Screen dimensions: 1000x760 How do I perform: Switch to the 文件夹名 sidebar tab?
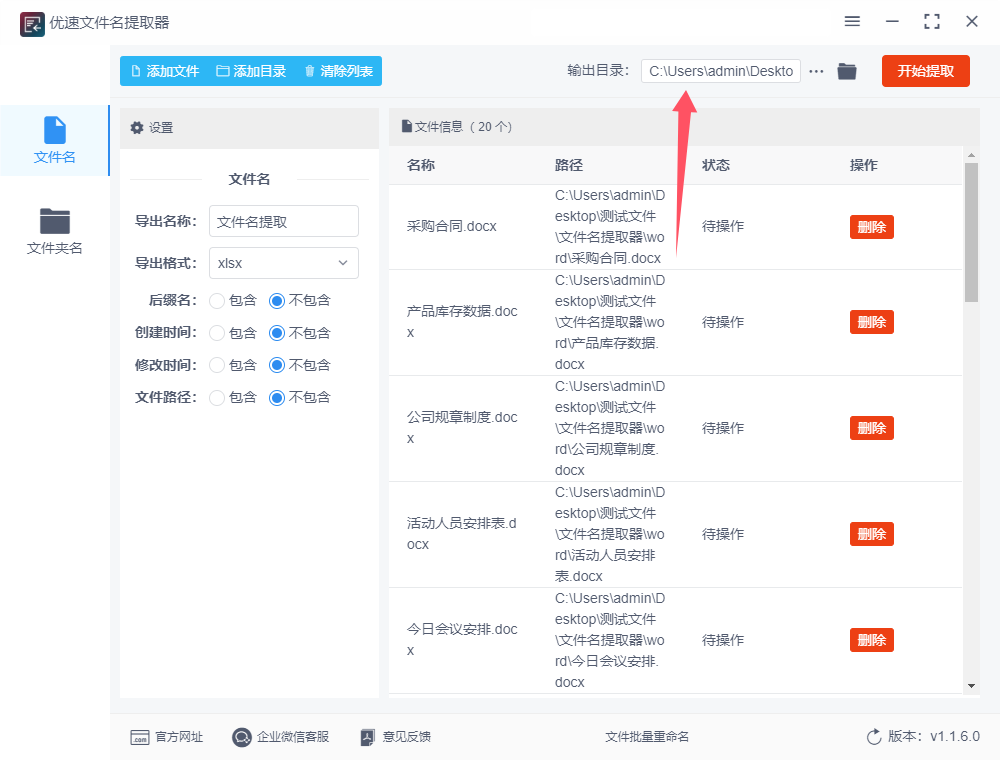coord(55,231)
